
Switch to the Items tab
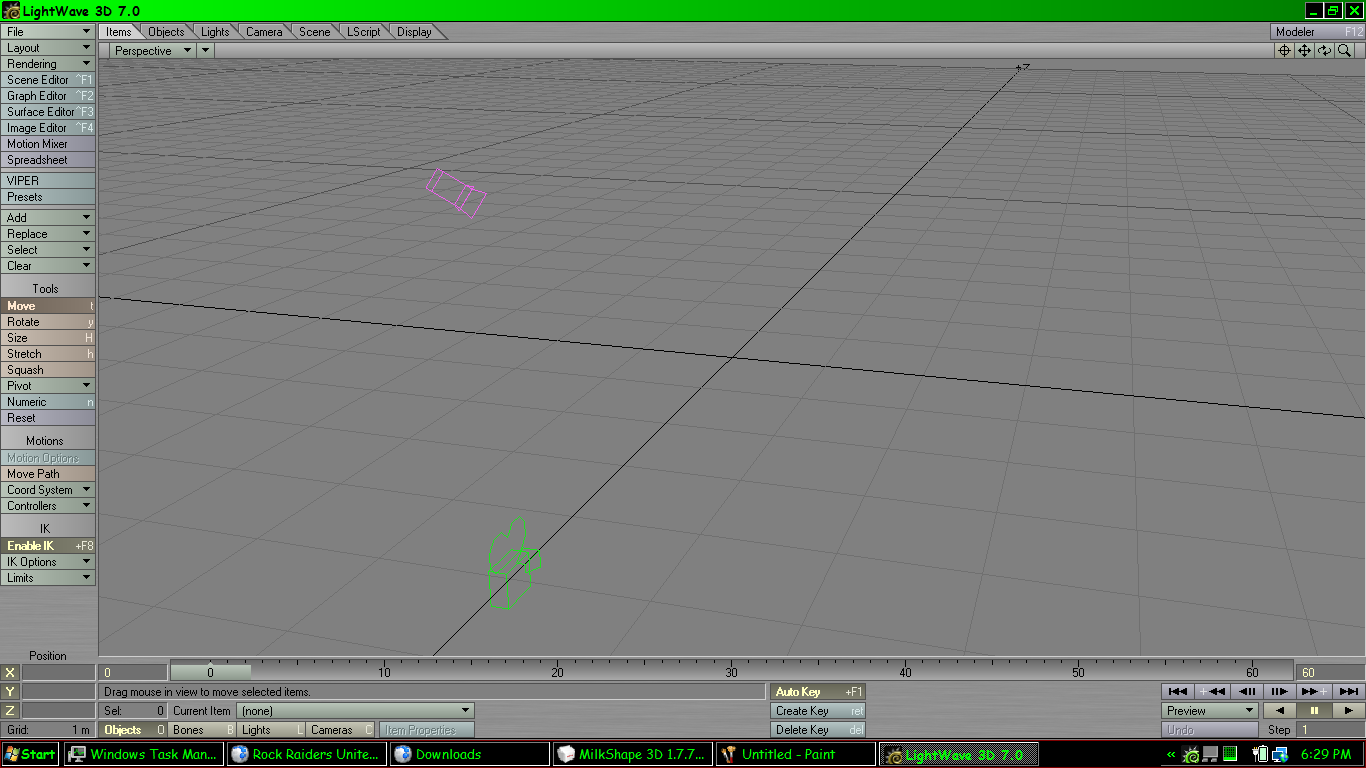coord(119,32)
